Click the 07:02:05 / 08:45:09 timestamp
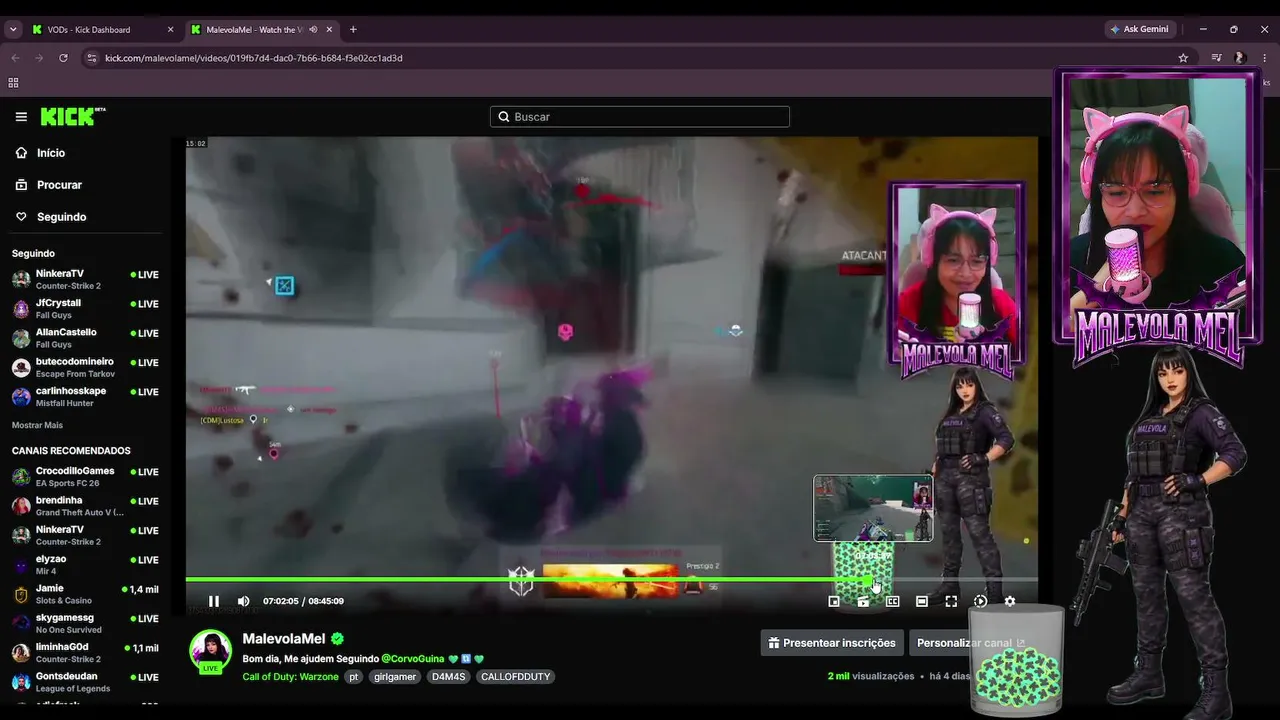 click(303, 601)
